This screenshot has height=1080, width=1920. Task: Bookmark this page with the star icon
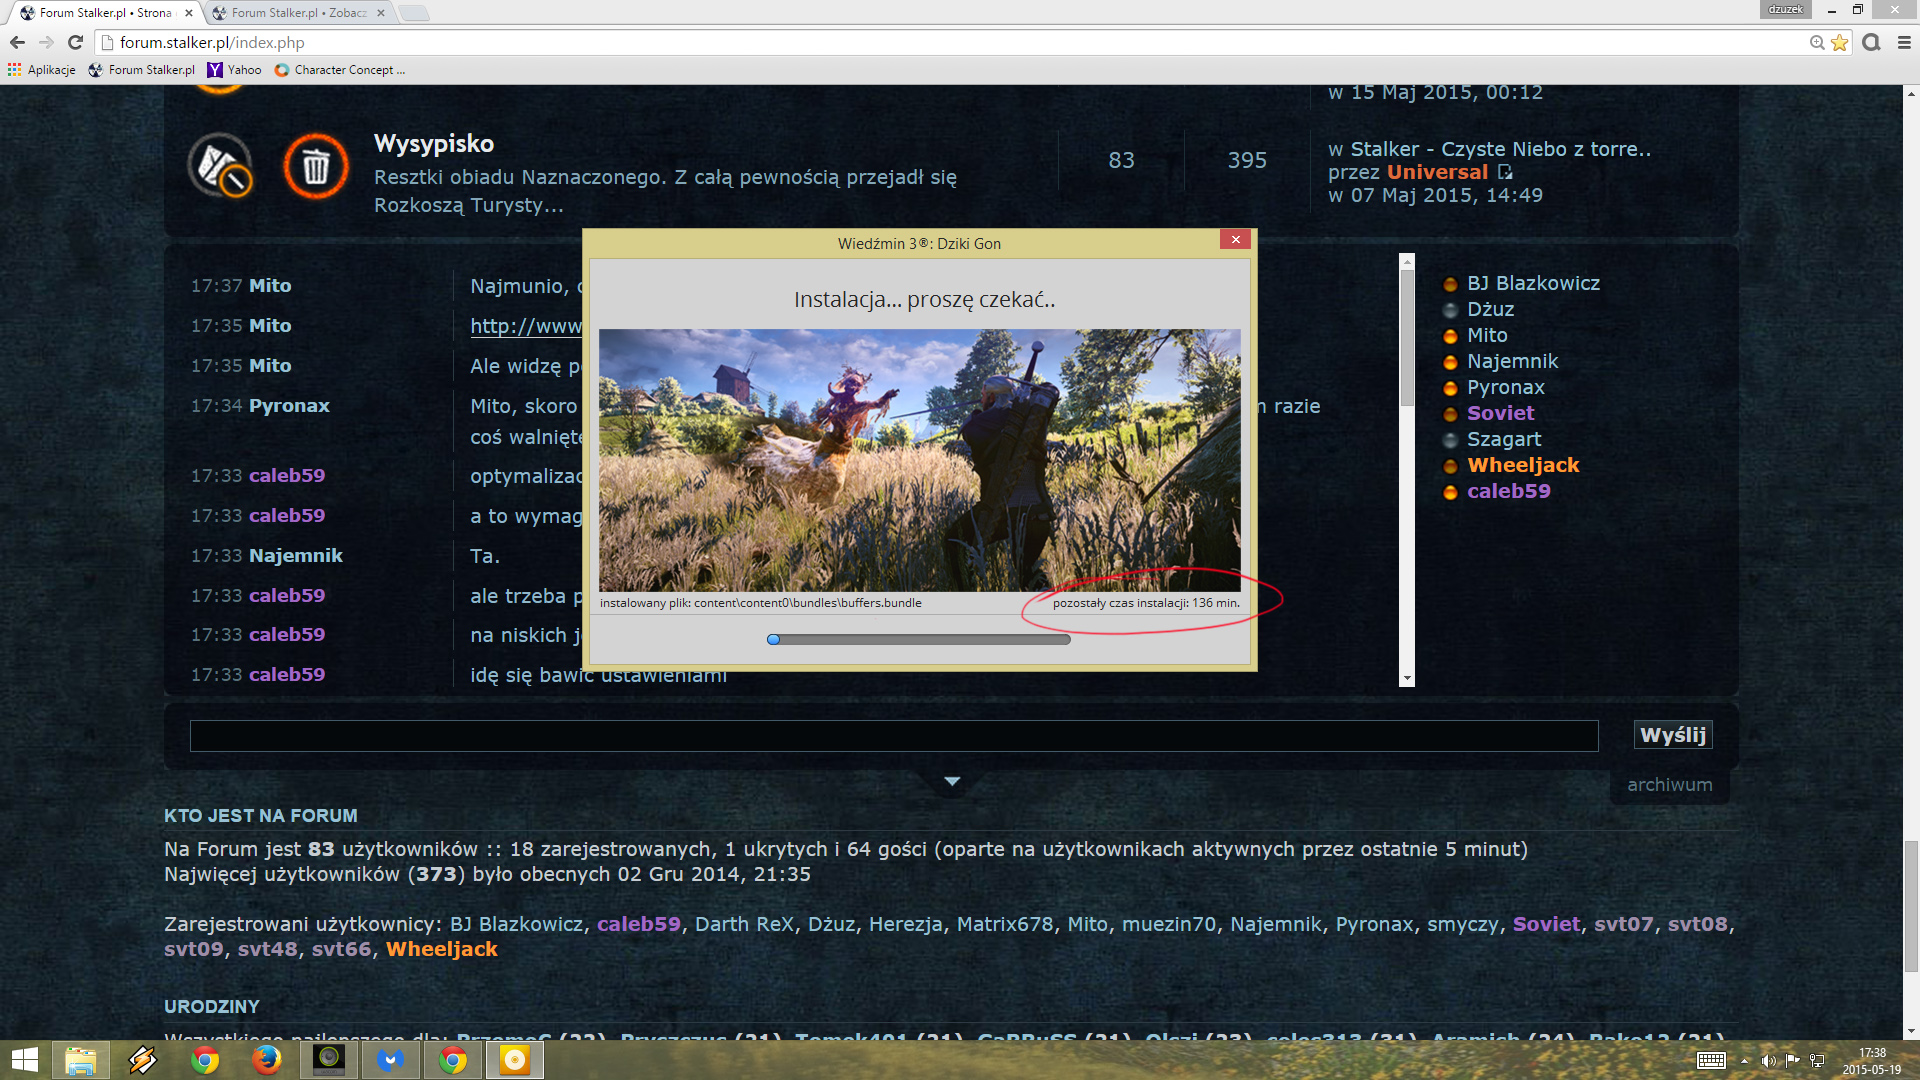pyautogui.click(x=1839, y=42)
